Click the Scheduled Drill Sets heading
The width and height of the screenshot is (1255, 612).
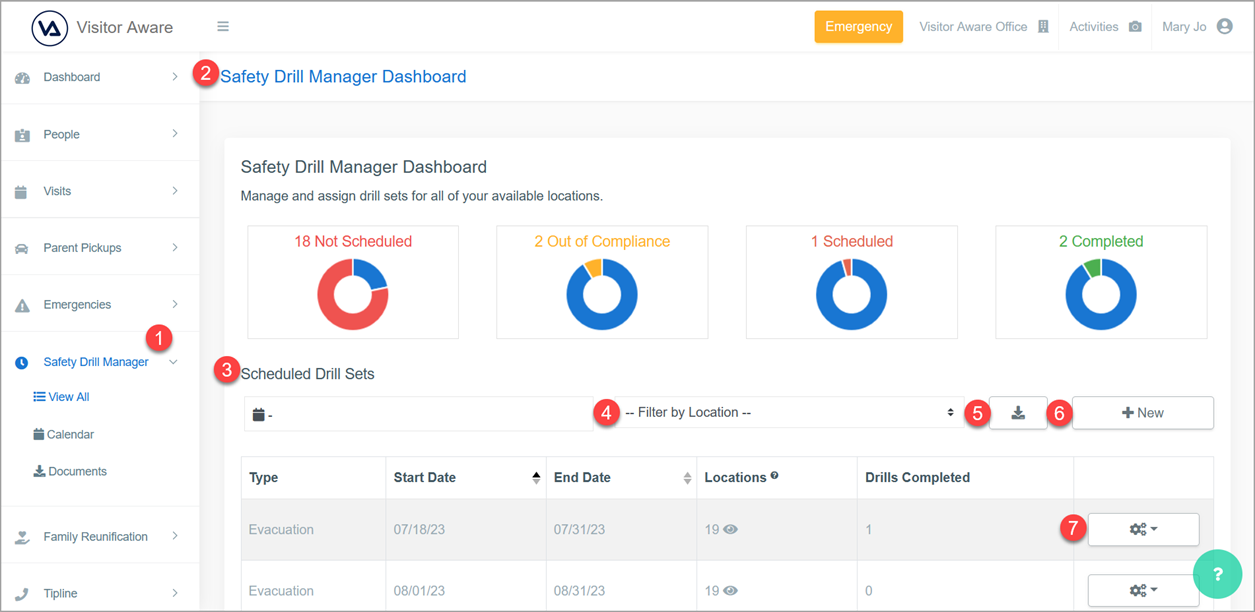coord(308,374)
